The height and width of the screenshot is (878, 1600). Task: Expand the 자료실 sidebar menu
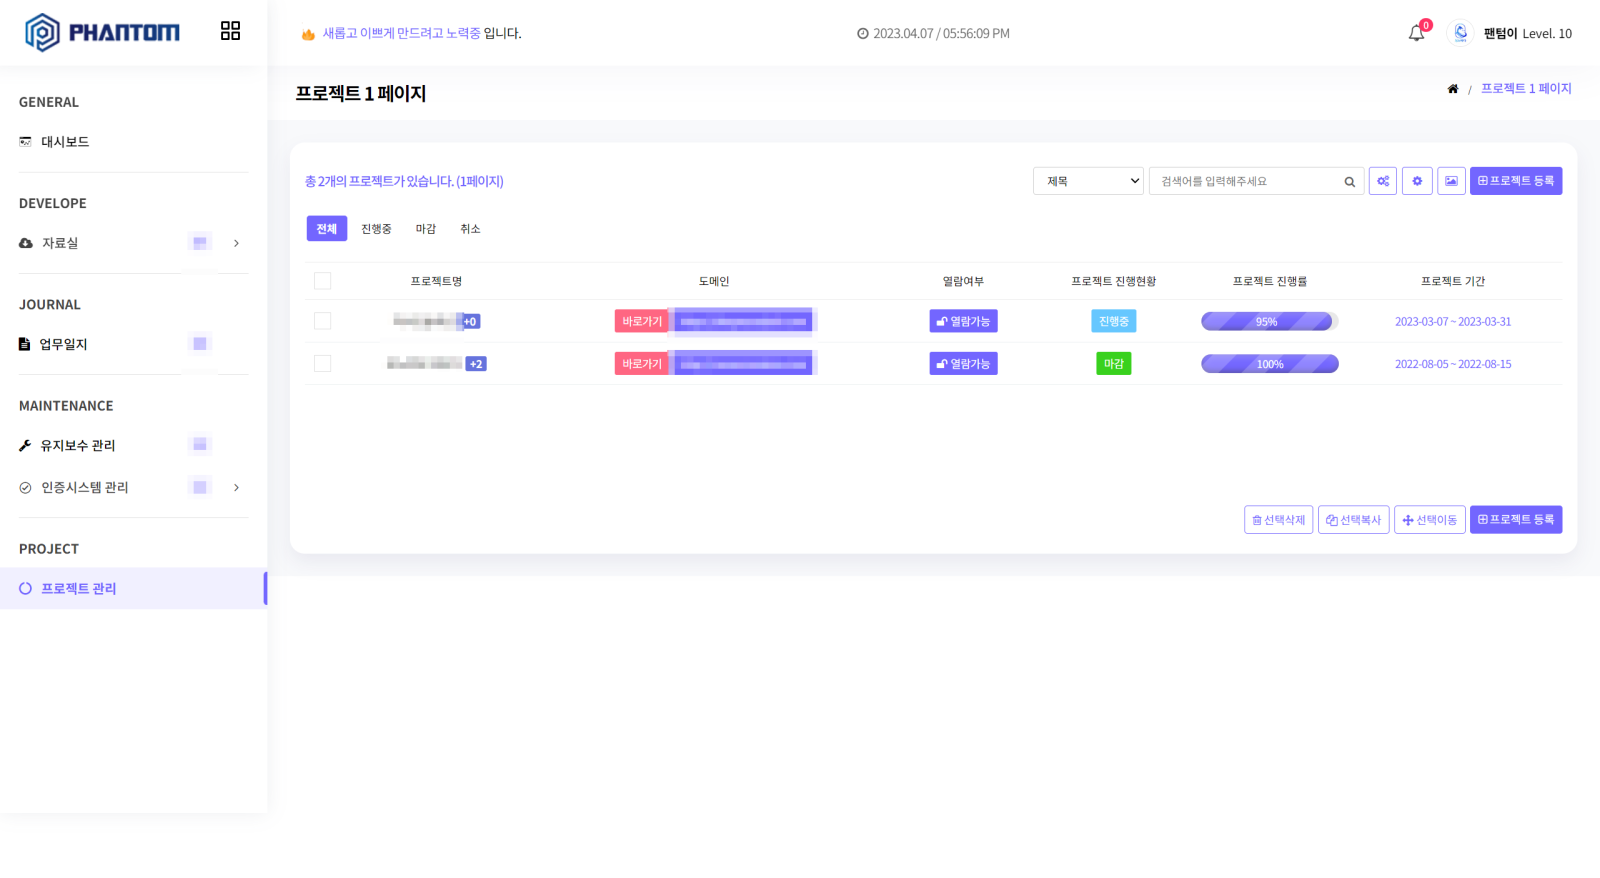(236, 243)
